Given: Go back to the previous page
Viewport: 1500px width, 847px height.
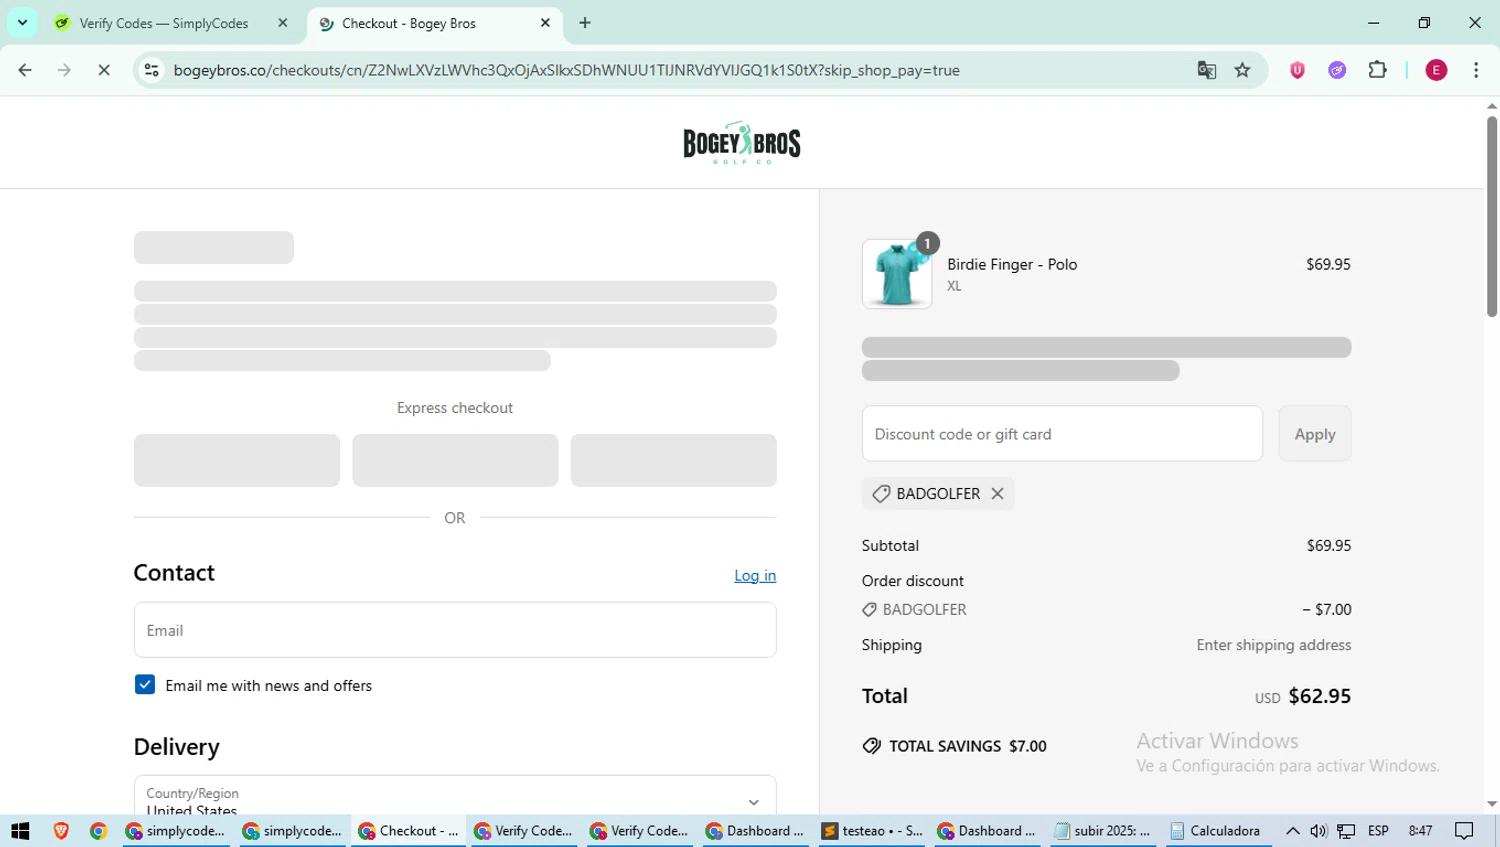Looking at the screenshot, I should coord(25,70).
